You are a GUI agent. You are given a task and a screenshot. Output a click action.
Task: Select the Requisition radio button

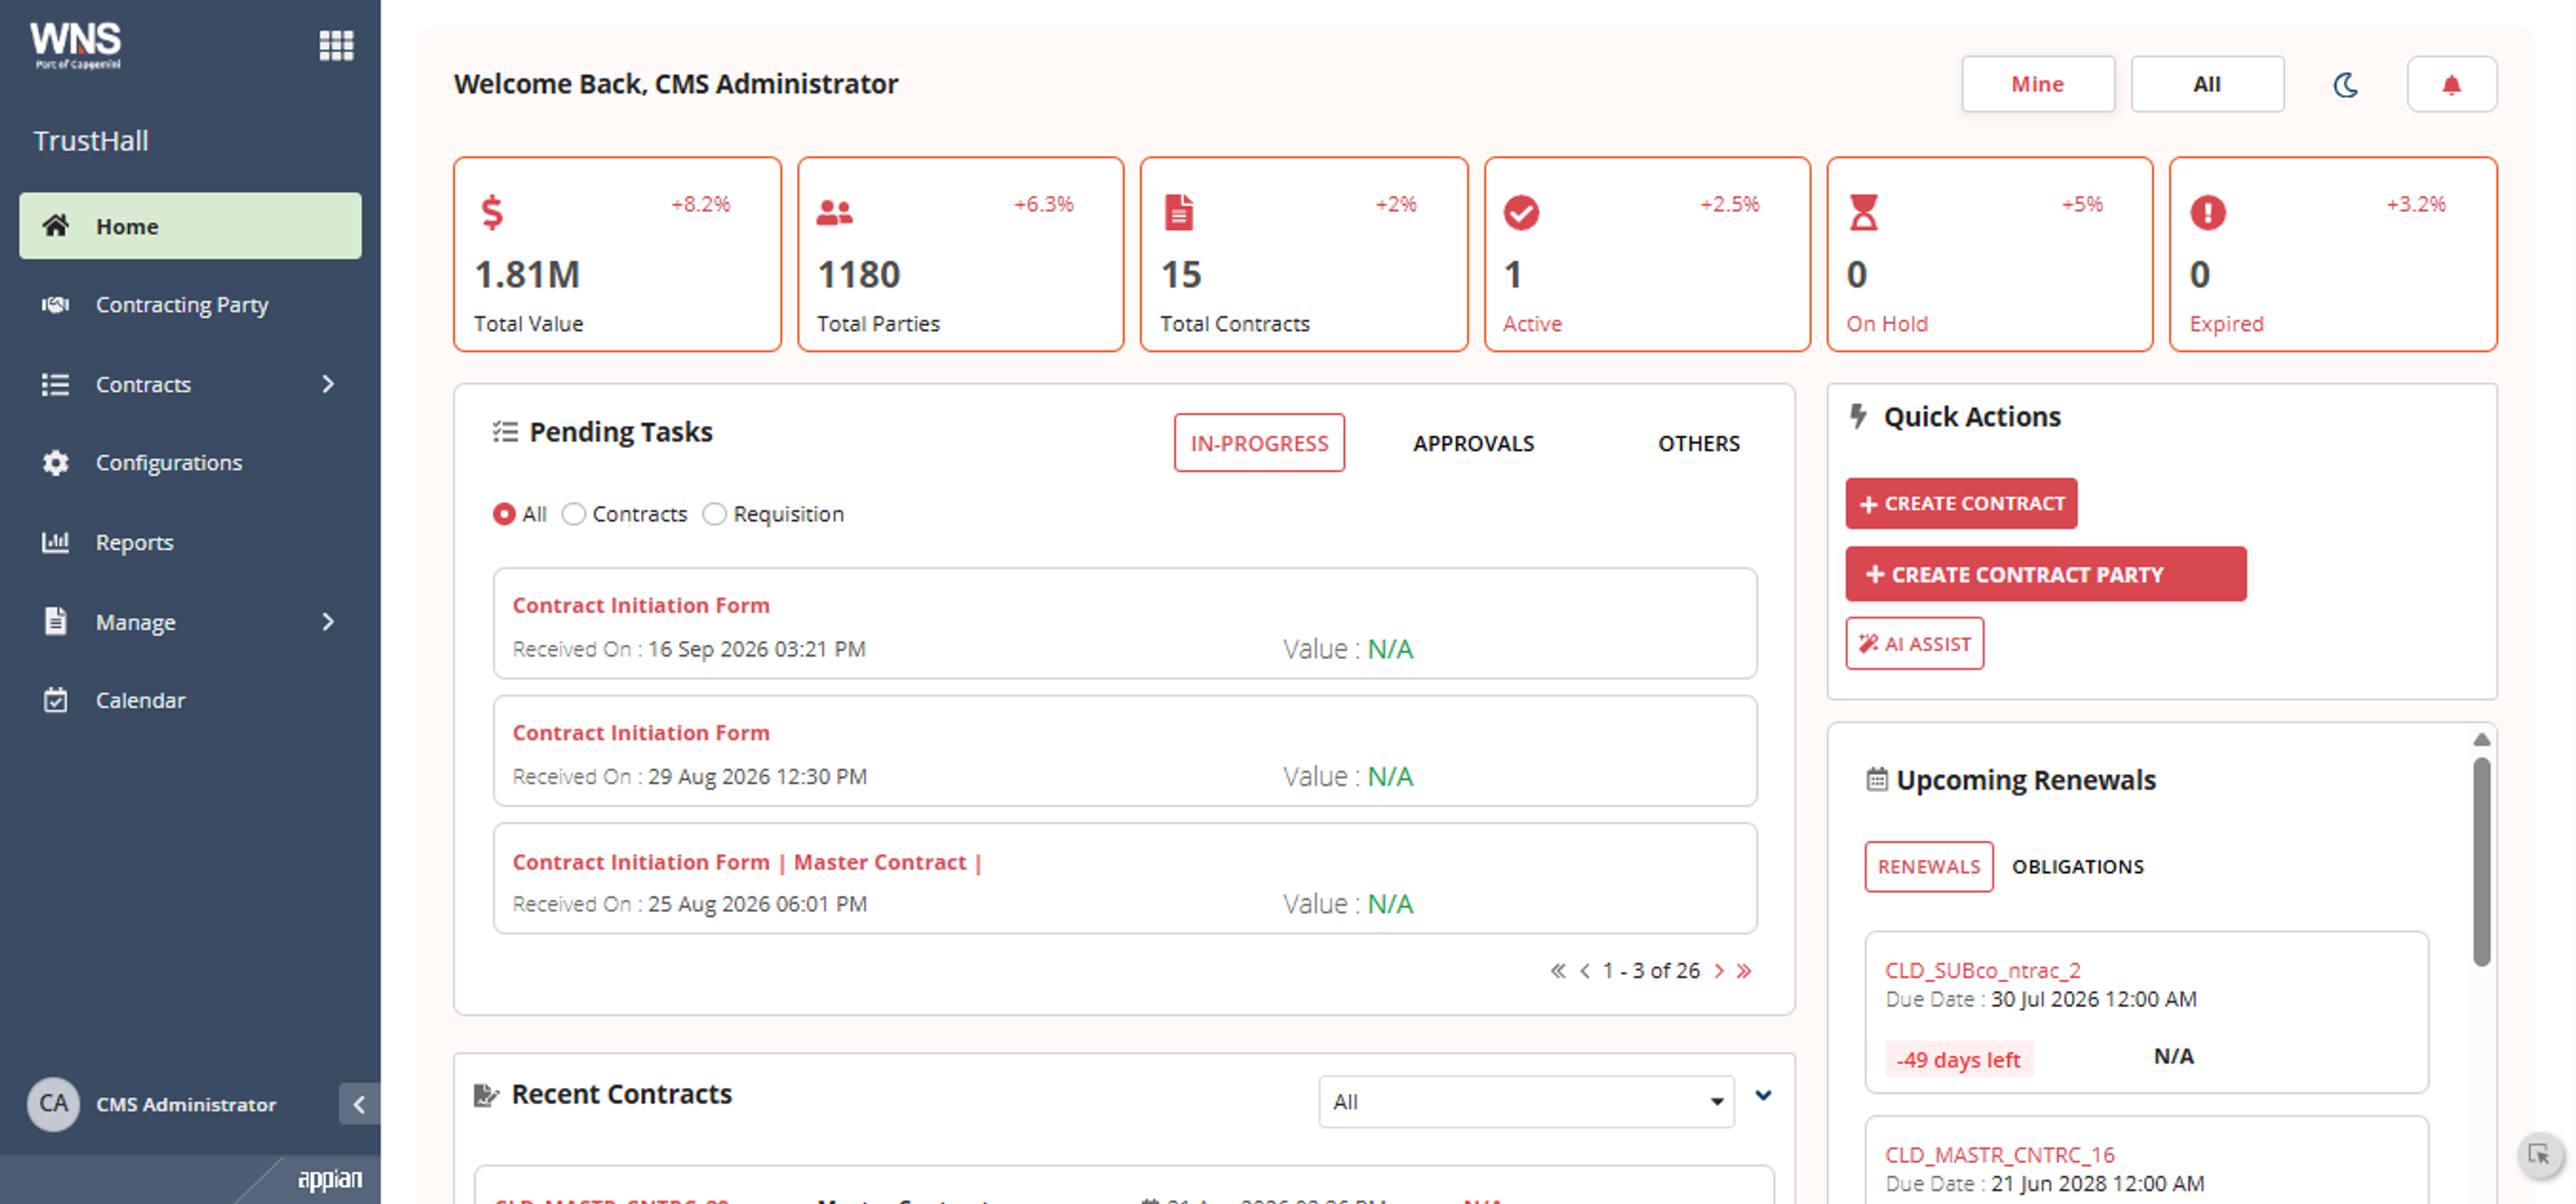[714, 514]
